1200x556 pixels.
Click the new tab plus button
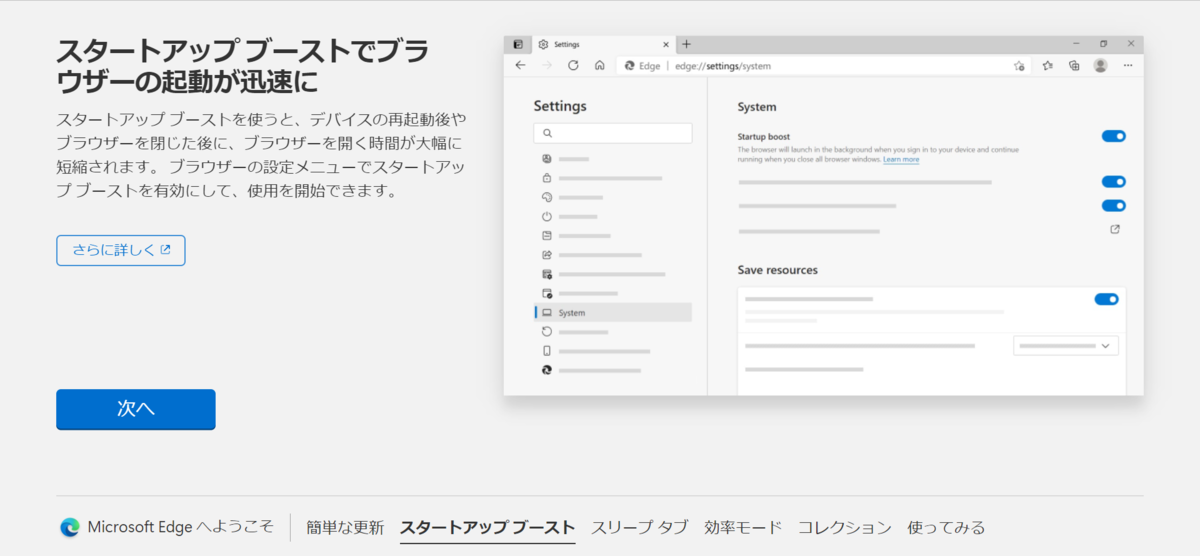coord(686,44)
